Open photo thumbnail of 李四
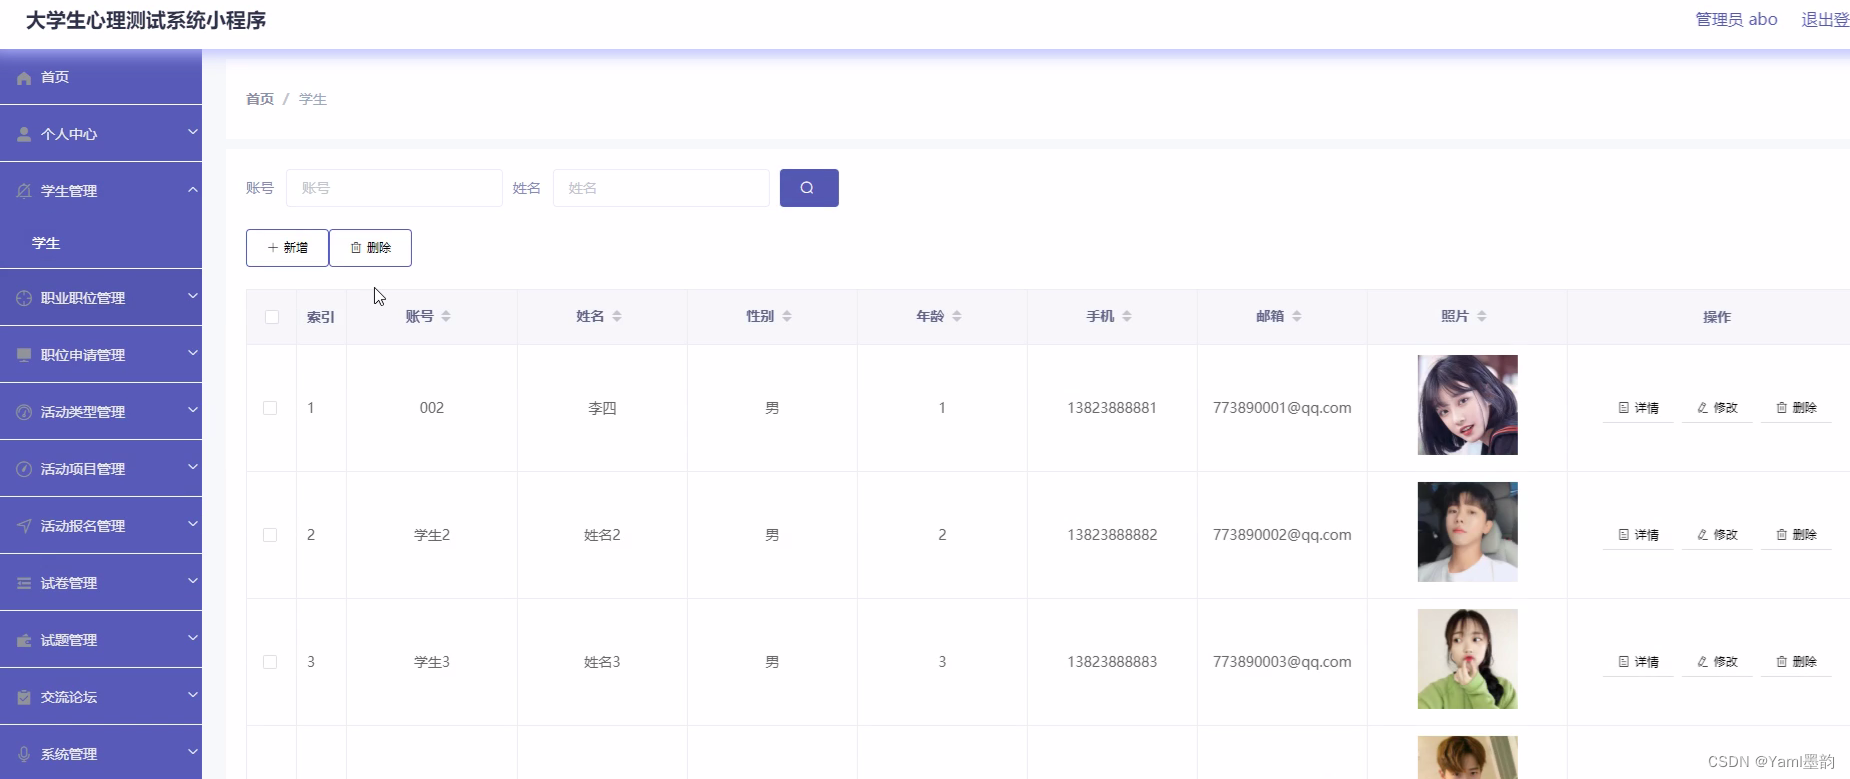 click(x=1467, y=405)
